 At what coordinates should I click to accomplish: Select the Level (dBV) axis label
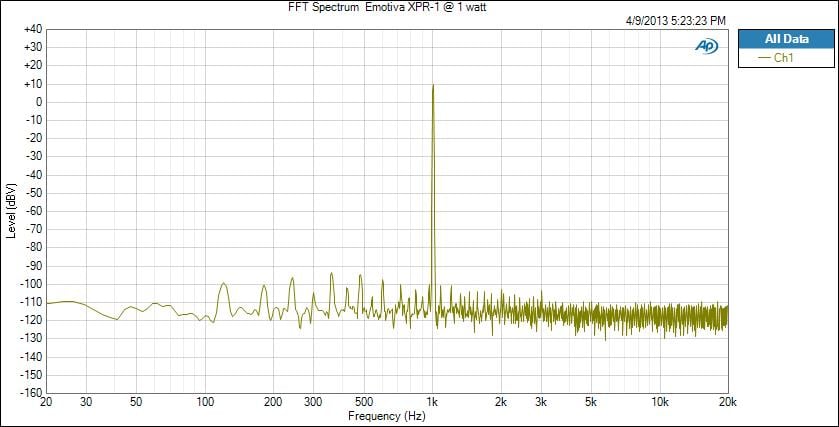[11, 210]
